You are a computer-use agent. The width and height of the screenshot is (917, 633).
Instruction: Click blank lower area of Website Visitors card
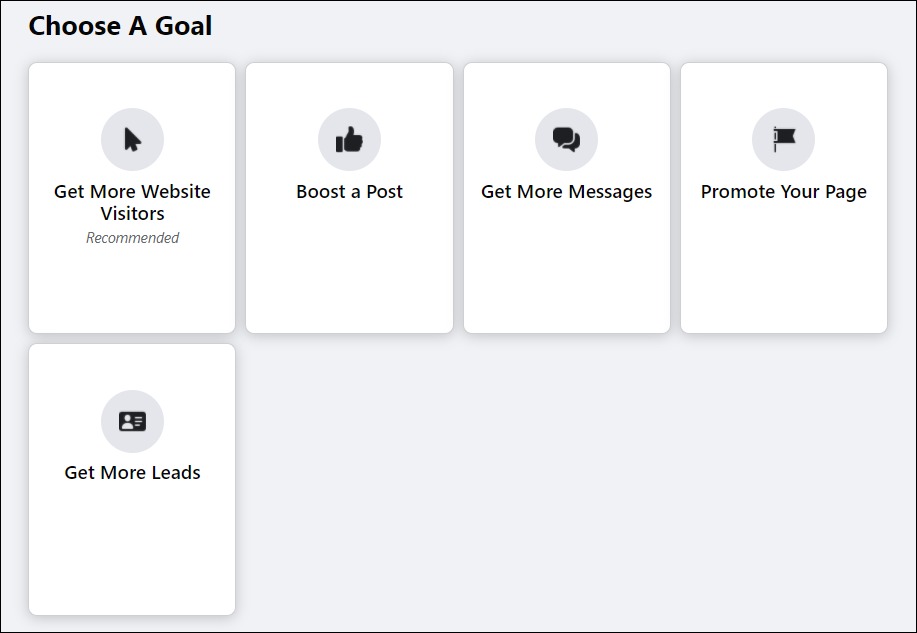coord(132,290)
